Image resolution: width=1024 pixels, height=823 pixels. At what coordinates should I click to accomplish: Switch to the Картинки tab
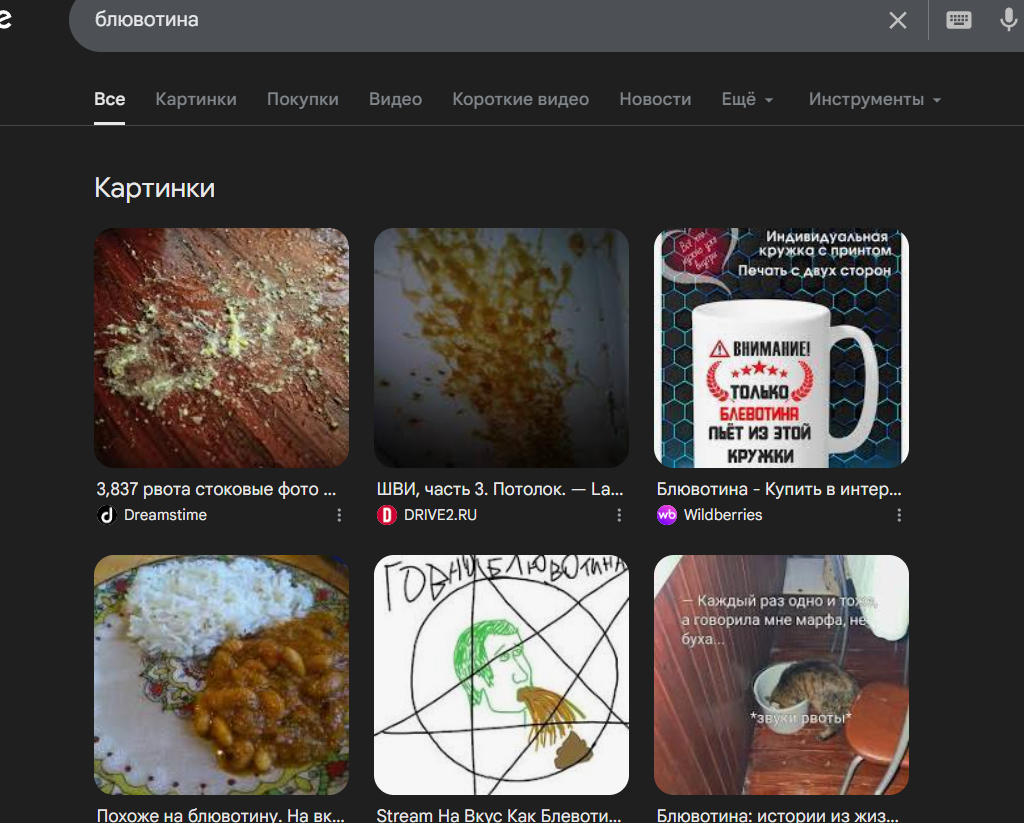(196, 100)
